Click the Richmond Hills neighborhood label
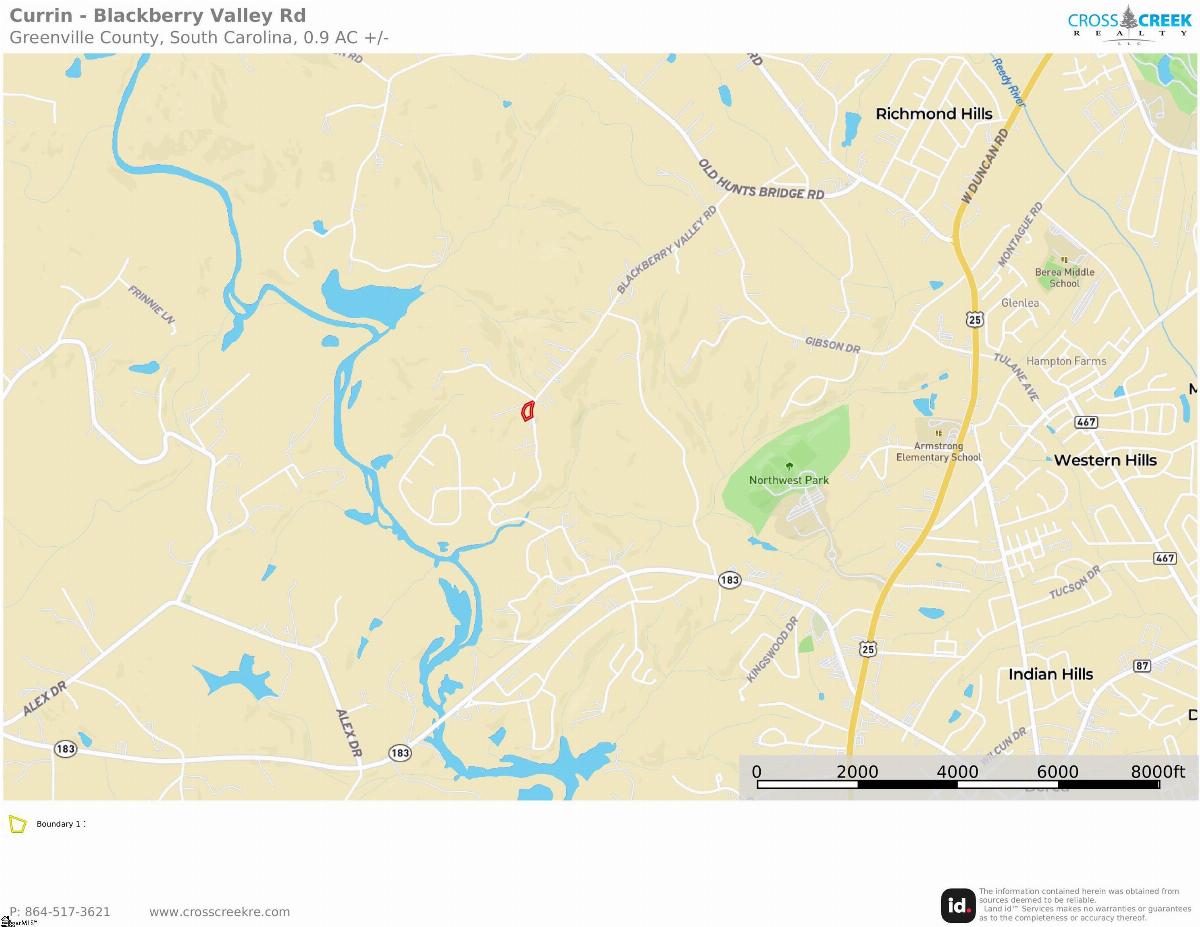Image resolution: width=1200 pixels, height=927 pixels. 934,114
